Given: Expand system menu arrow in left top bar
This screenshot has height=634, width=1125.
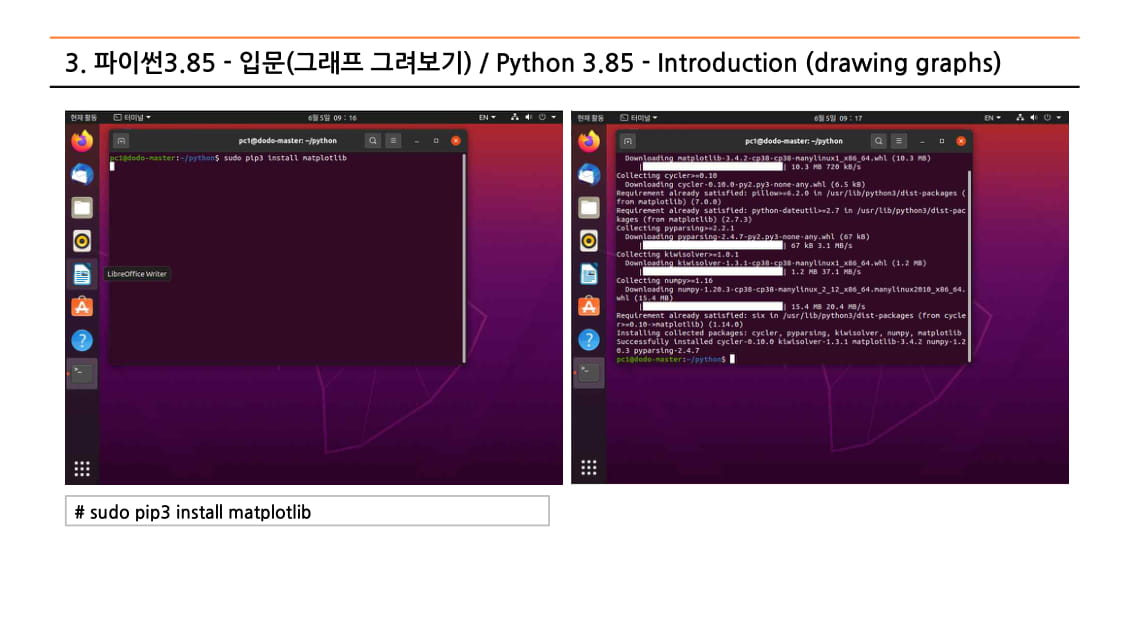Looking at the screenshot, I should (x=554, y=118).
